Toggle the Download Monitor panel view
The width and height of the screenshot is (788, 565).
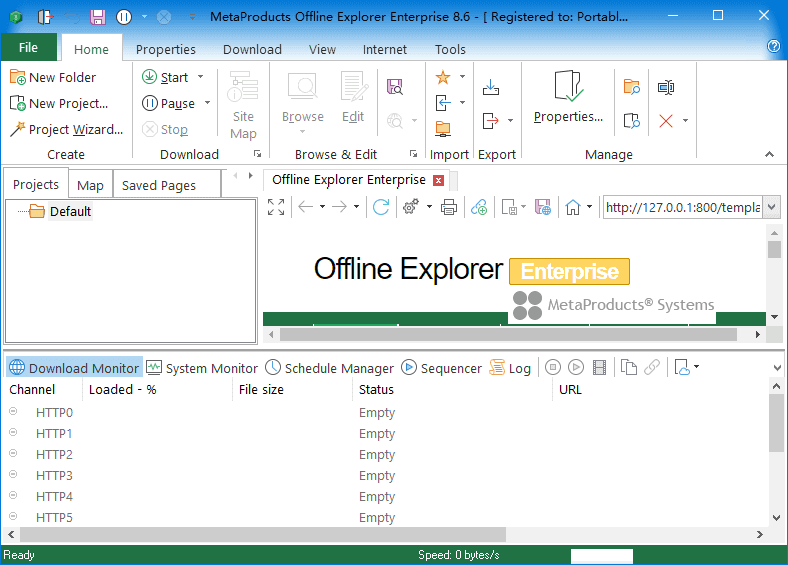pyautogui.click(x=74, y=368)
